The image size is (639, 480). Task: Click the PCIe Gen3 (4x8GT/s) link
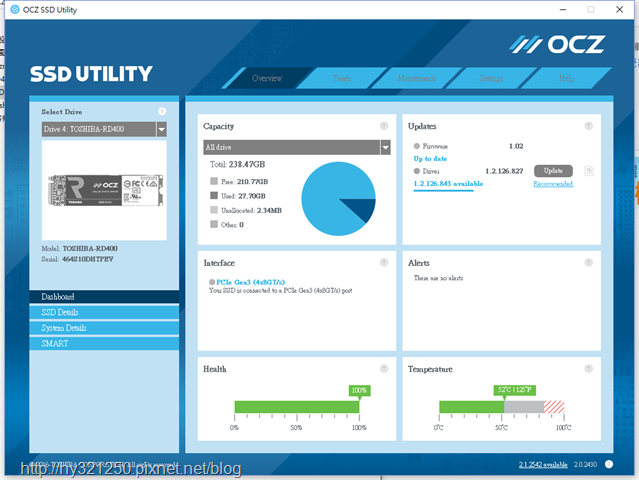pos(250,282)
